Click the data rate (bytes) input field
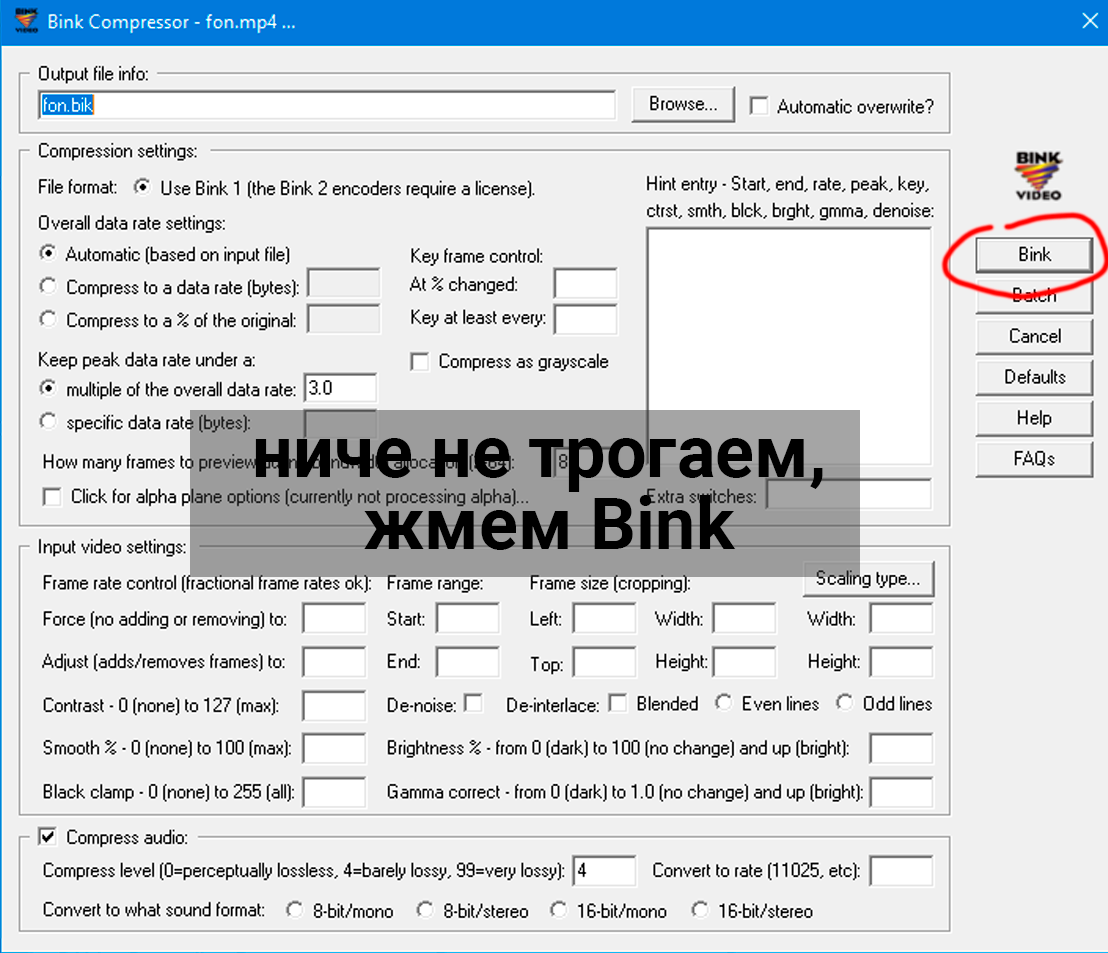Screen dimensions: 1108x953 [x=343, y=284]
